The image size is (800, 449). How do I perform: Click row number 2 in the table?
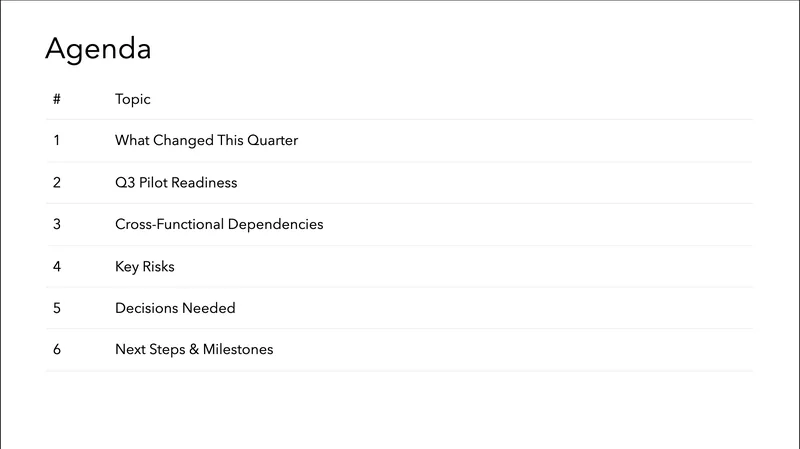[57, 183]
